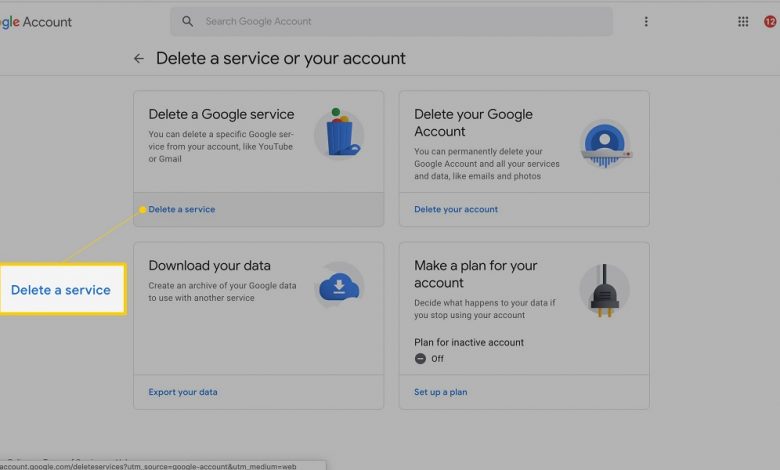Click the trash bin illustration

[339, 133]
